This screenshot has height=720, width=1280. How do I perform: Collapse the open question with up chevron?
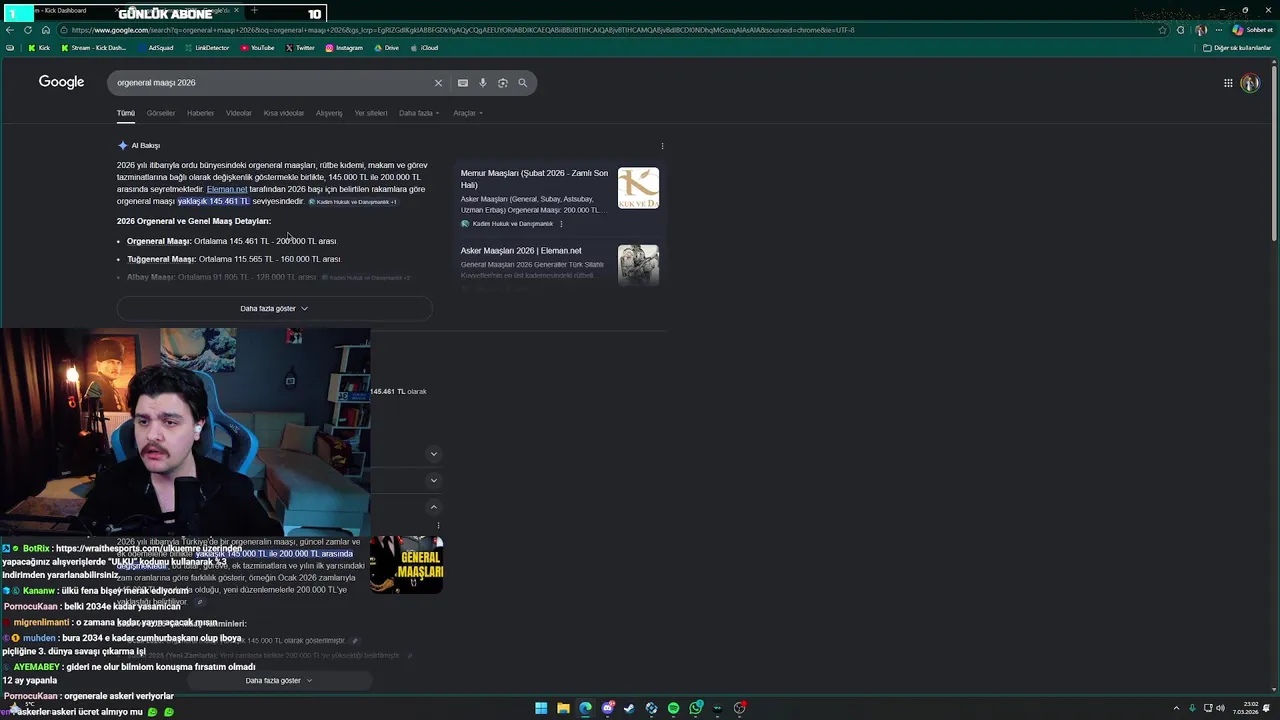[x=433, y=507]
